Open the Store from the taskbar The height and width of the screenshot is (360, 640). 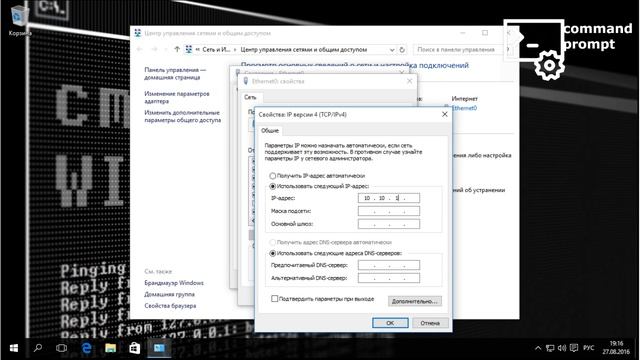[x=134, y=348]
